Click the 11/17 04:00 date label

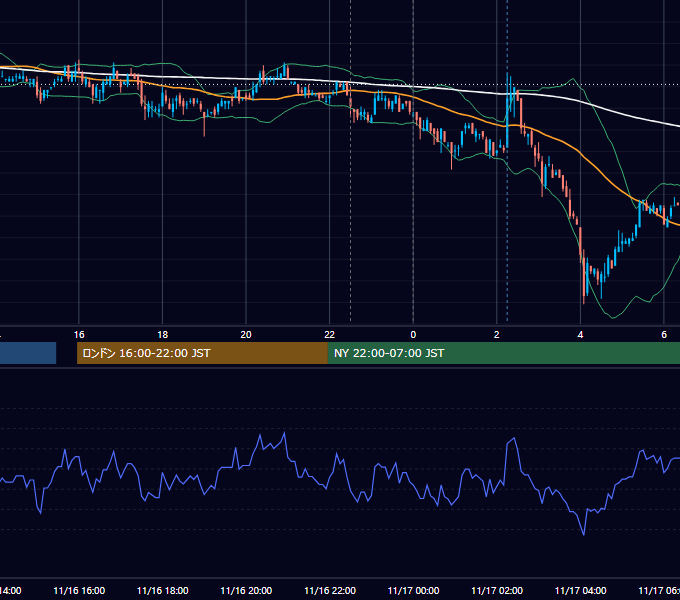coord(580,590)
